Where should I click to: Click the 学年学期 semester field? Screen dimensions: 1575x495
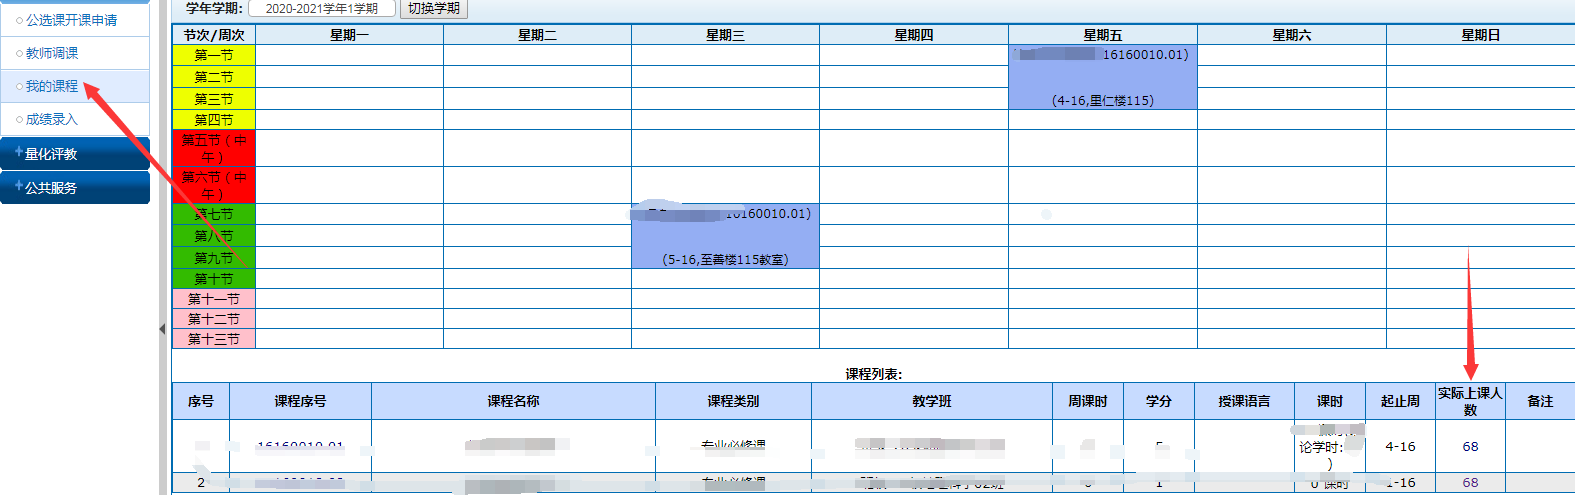pyautogui.click(x=322, y=9)
